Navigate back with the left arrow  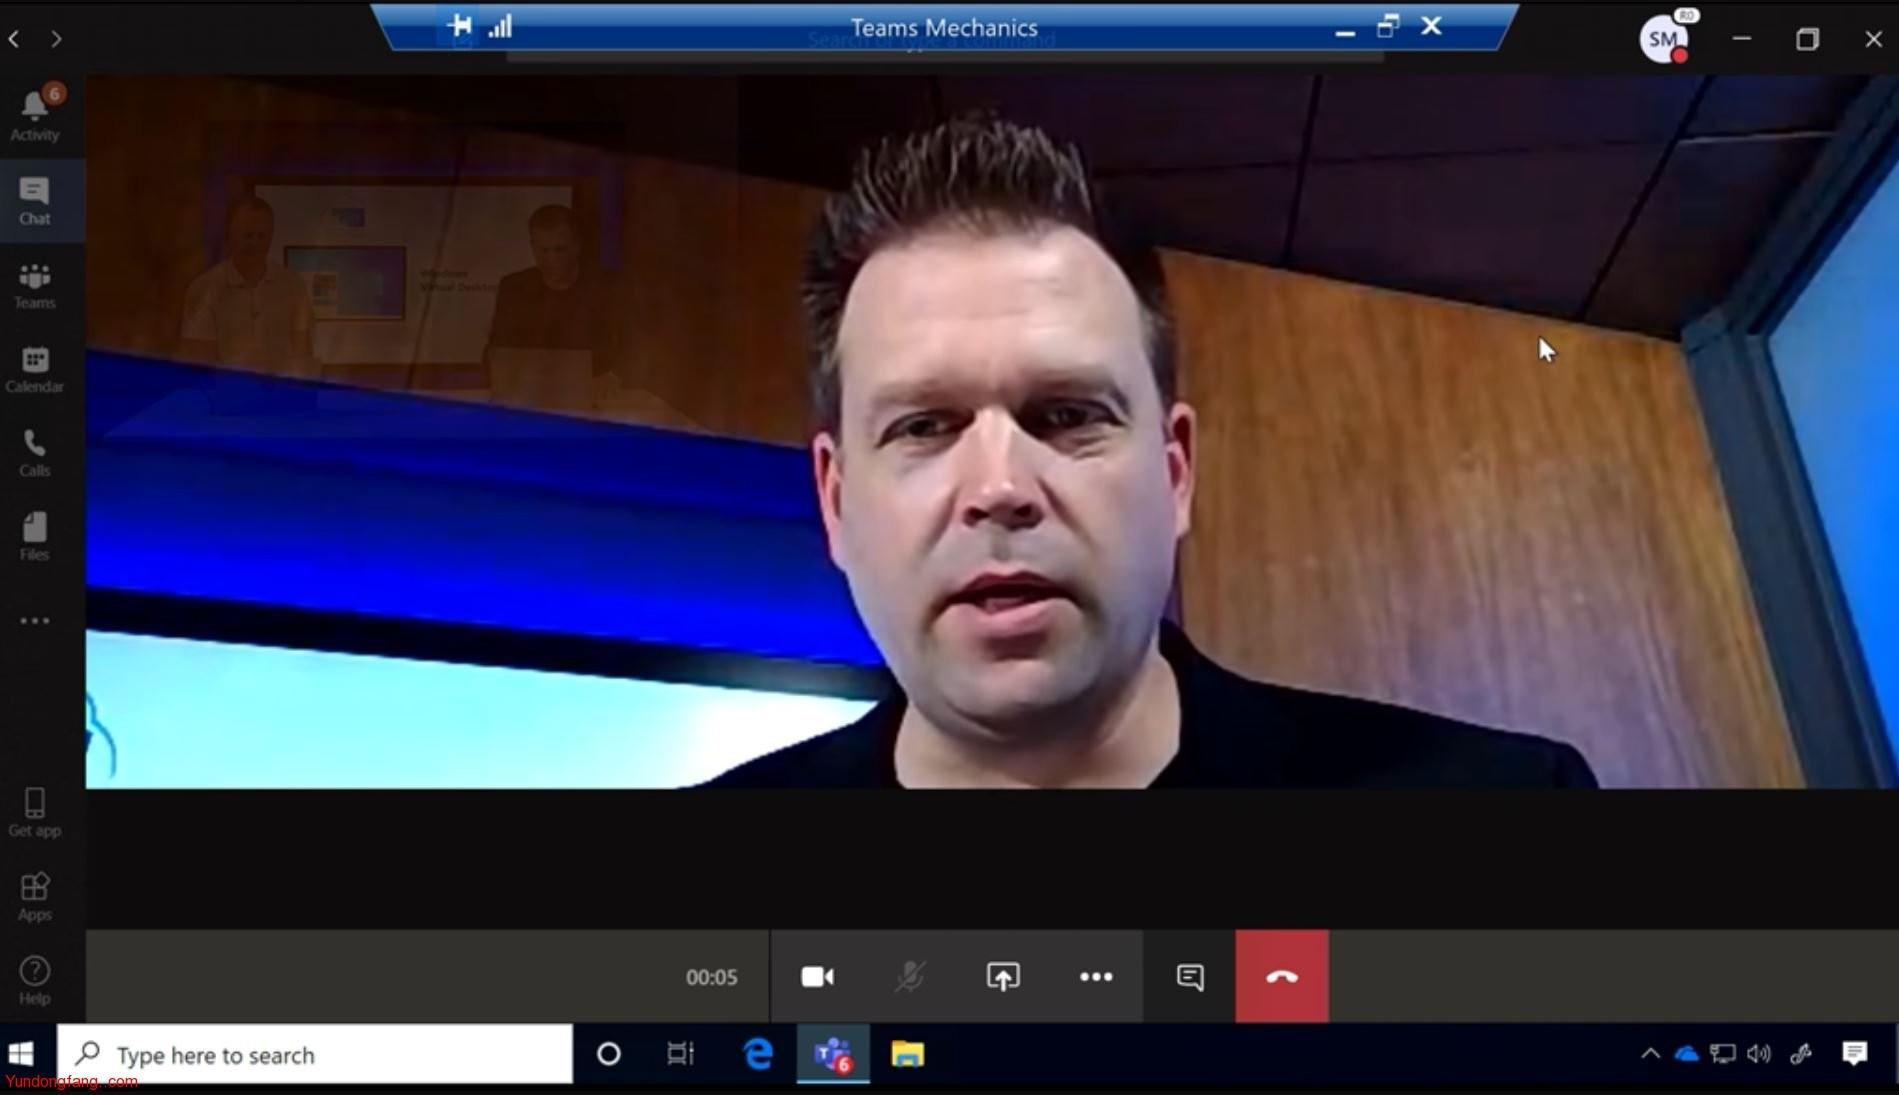click(x=14, y=39)
